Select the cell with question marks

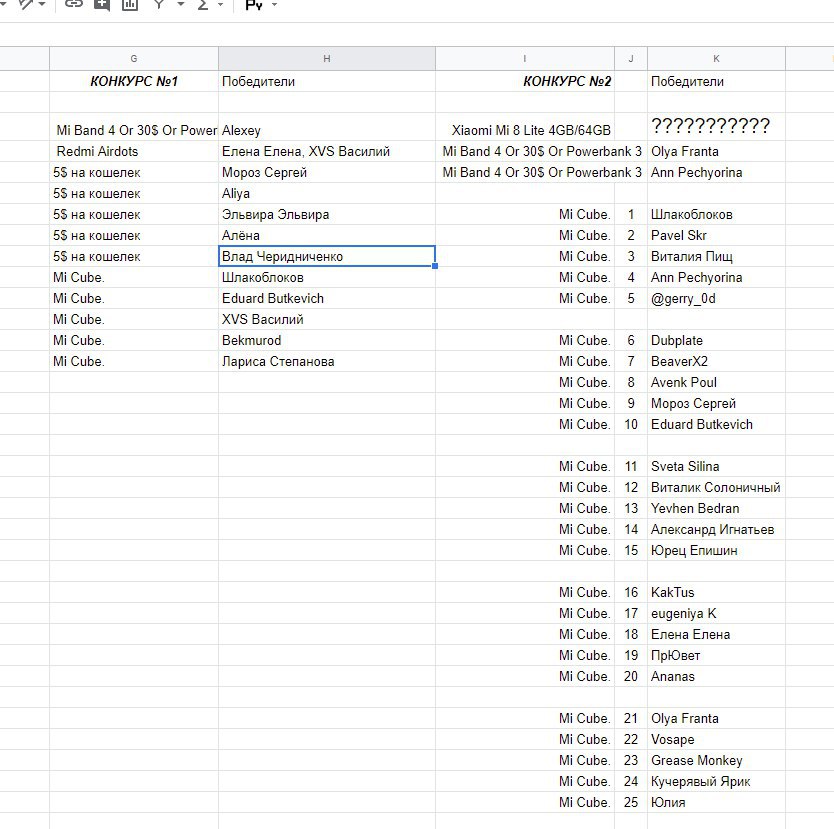[x=715, y=126]
